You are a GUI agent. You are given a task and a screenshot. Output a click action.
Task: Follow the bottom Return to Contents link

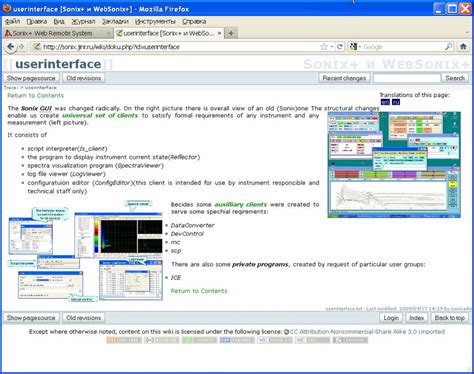[199, 291]
